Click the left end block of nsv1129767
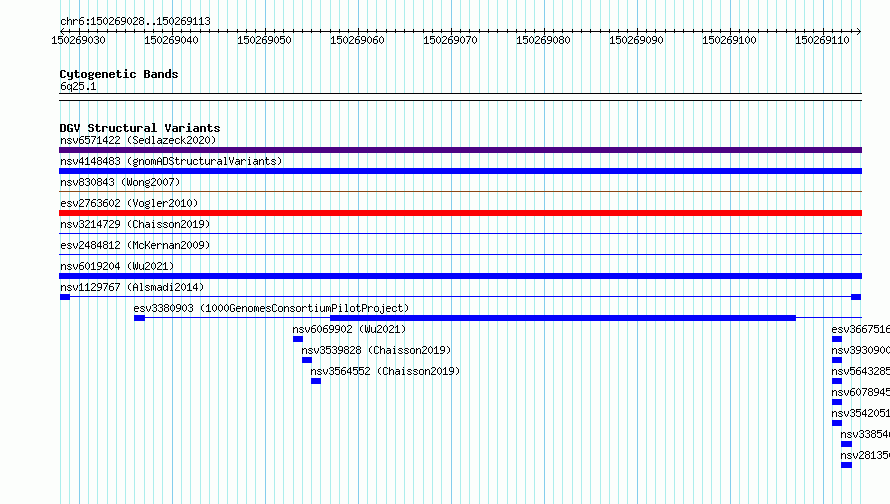The width and height of the screenshot is (890, 504). [65, 297]
